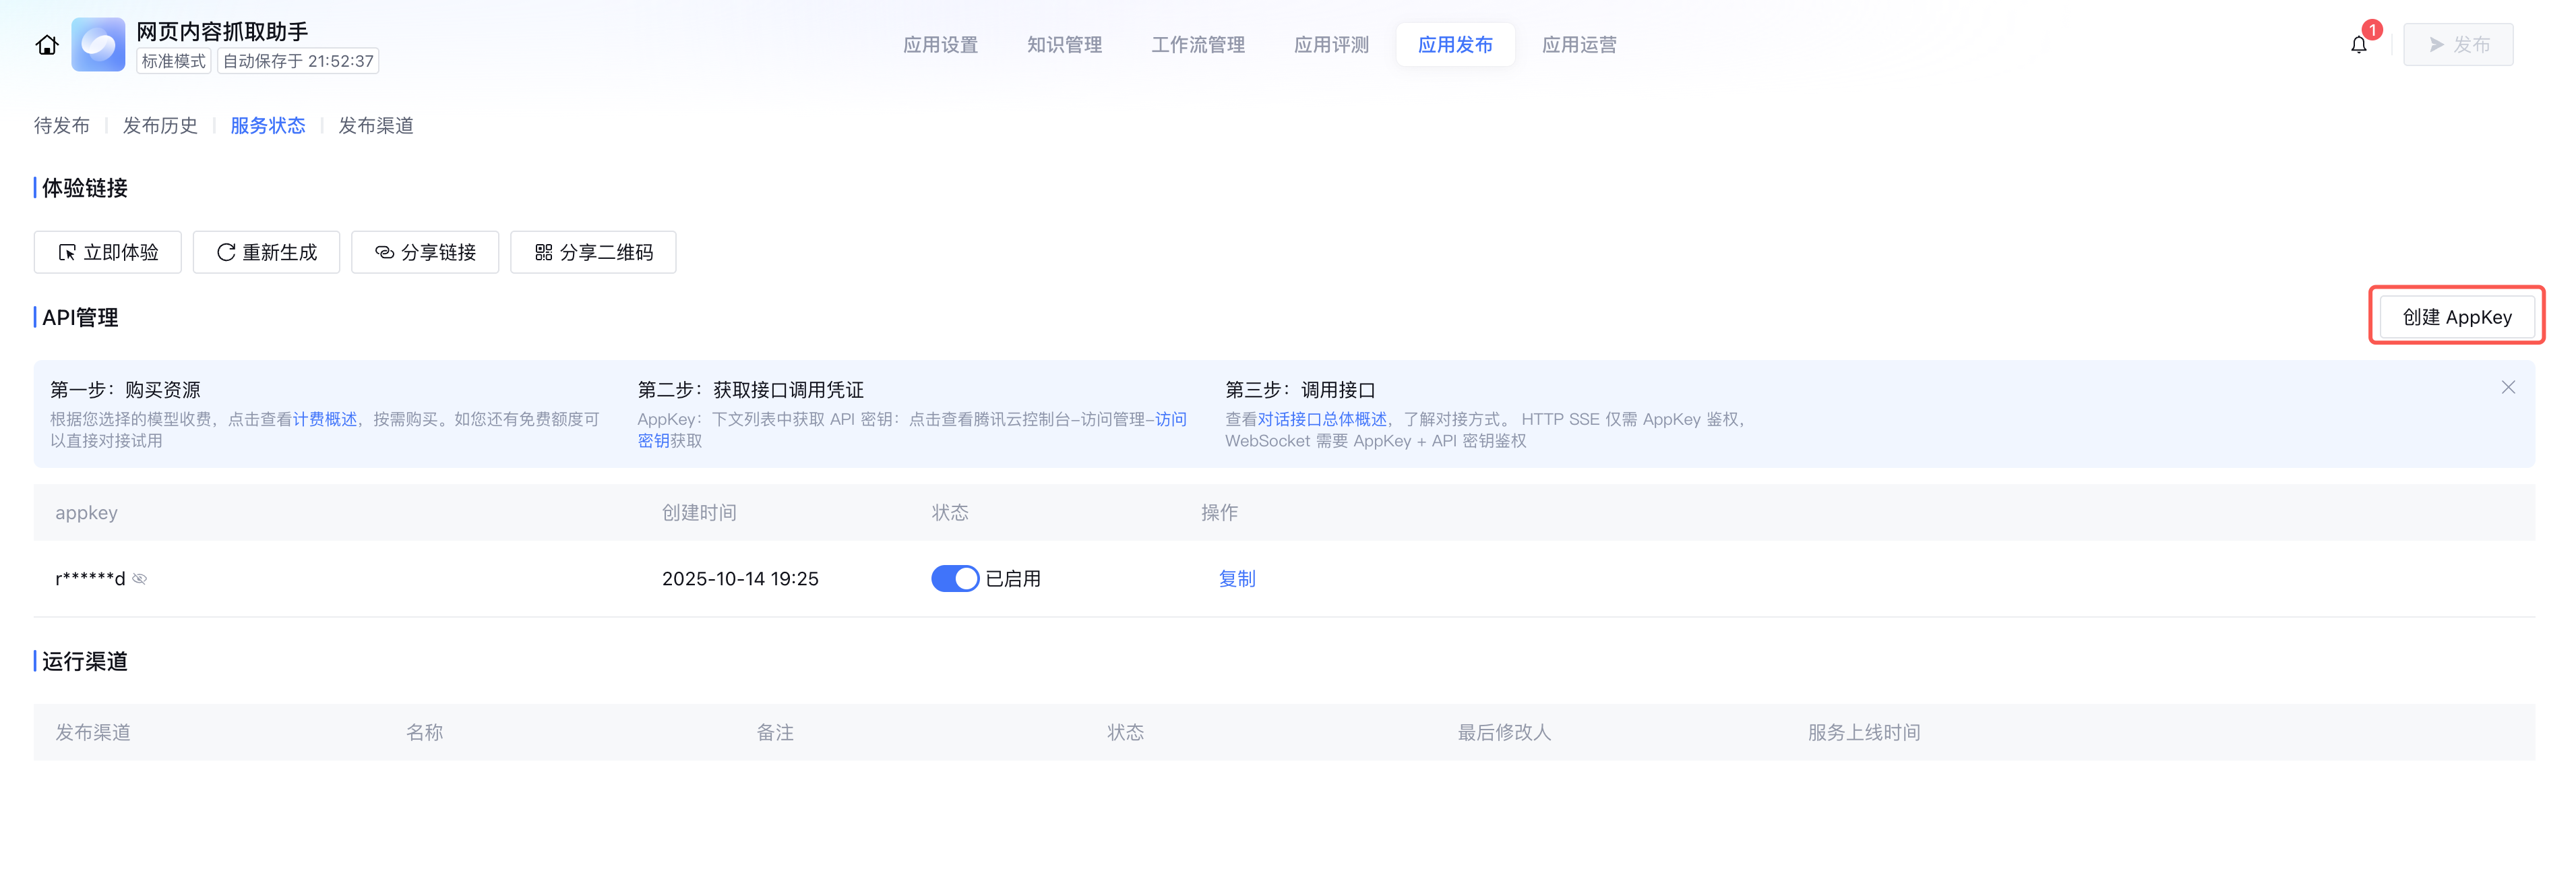Image resolution: width=2576 pixels, height=886 pixels.
Task: Open the 计费概述 billing link
Action: pos(324,420)
